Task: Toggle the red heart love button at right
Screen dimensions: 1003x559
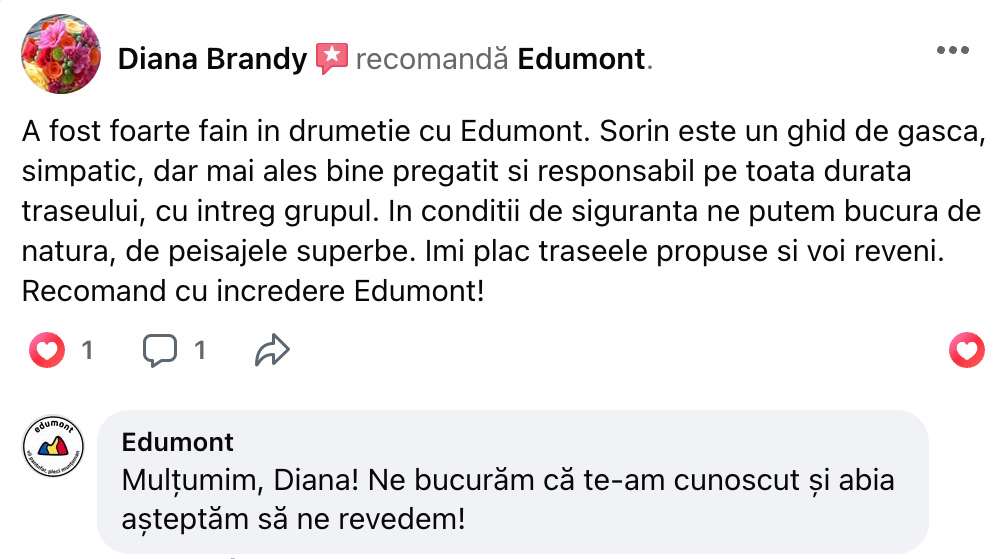Action: click(966, 349)
